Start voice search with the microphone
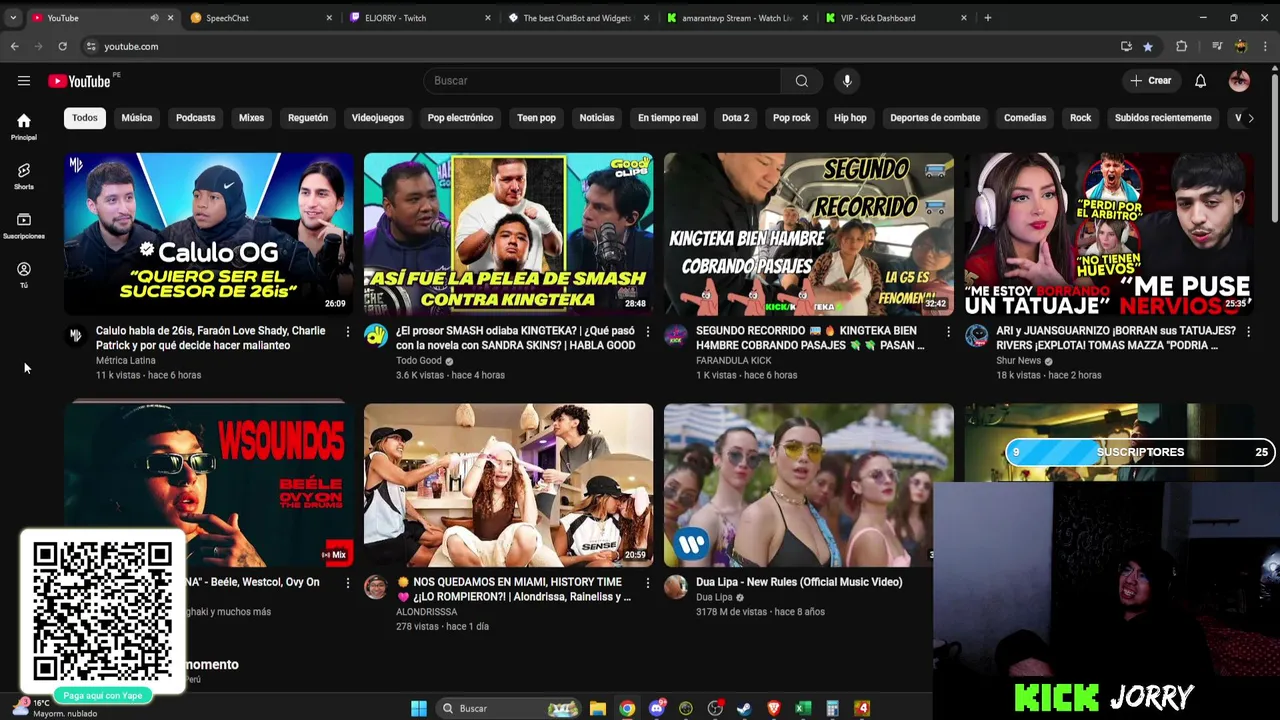The width and height of the screenshot is (1280, 720). pyautogui.click(x=847, y=81)
